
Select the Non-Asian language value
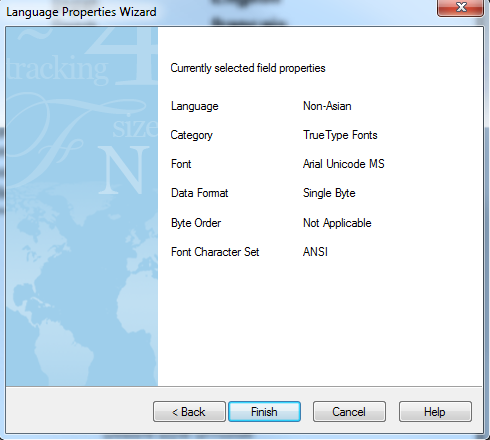[x=327, y=106]
